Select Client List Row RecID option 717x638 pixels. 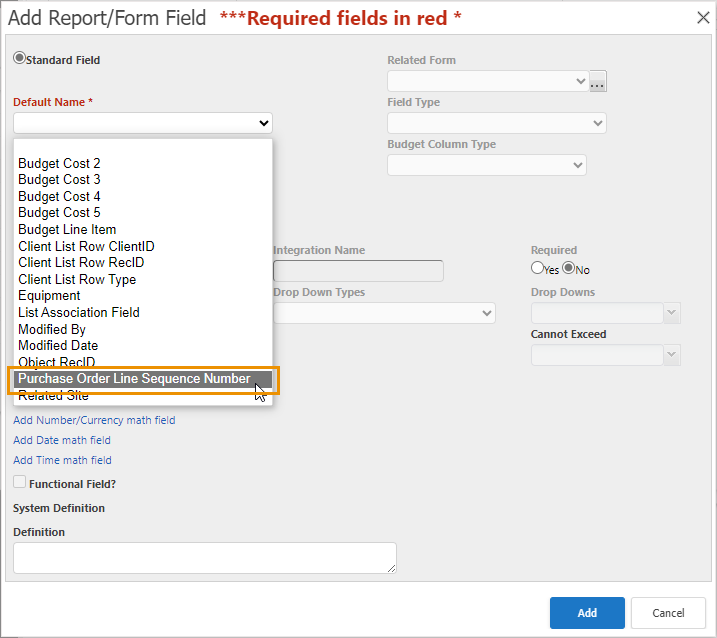(x=143, y=263)
